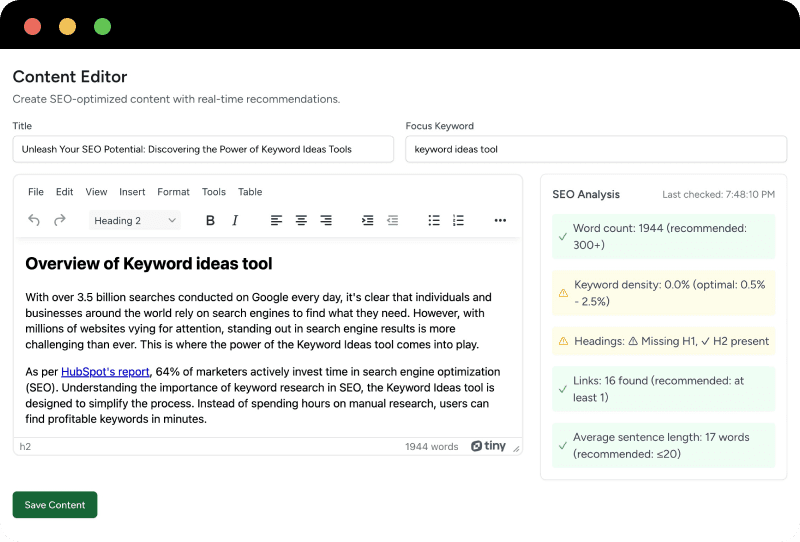Open the Insert menu
This screenshot has width=800, height=542.
(x=132, y=192)
